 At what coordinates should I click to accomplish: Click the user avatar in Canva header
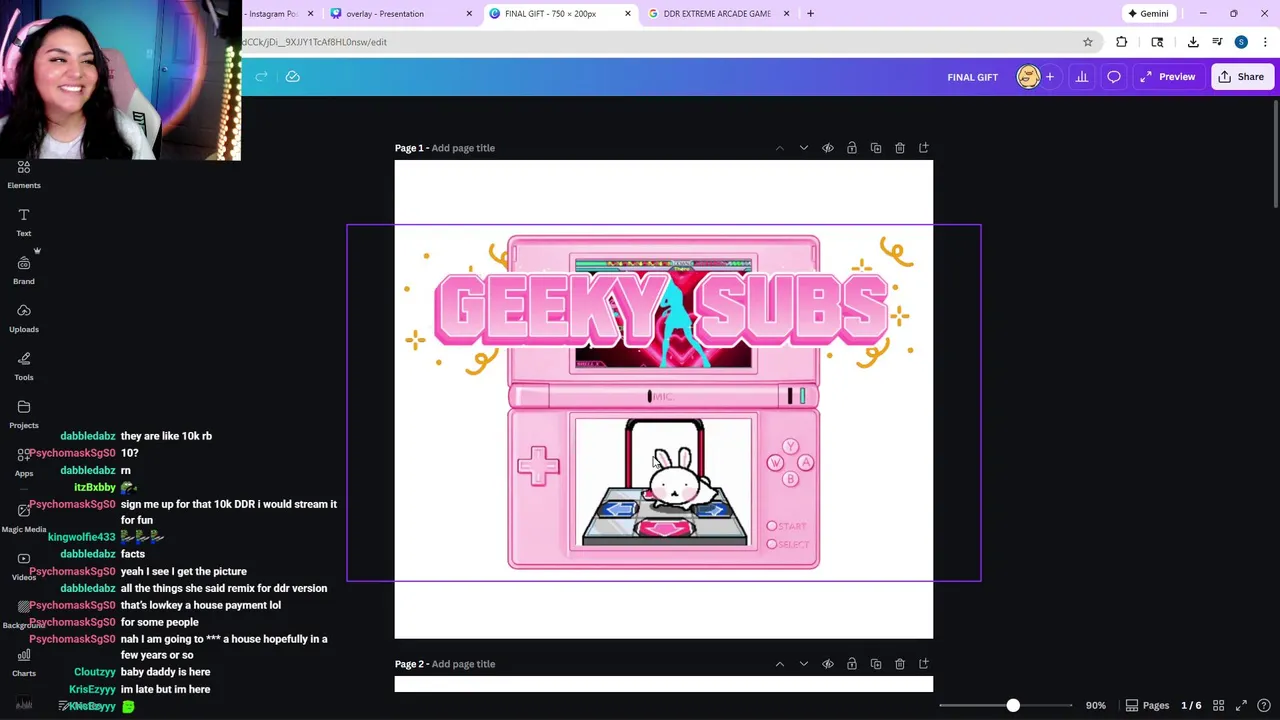click(x=1028, y=77)
